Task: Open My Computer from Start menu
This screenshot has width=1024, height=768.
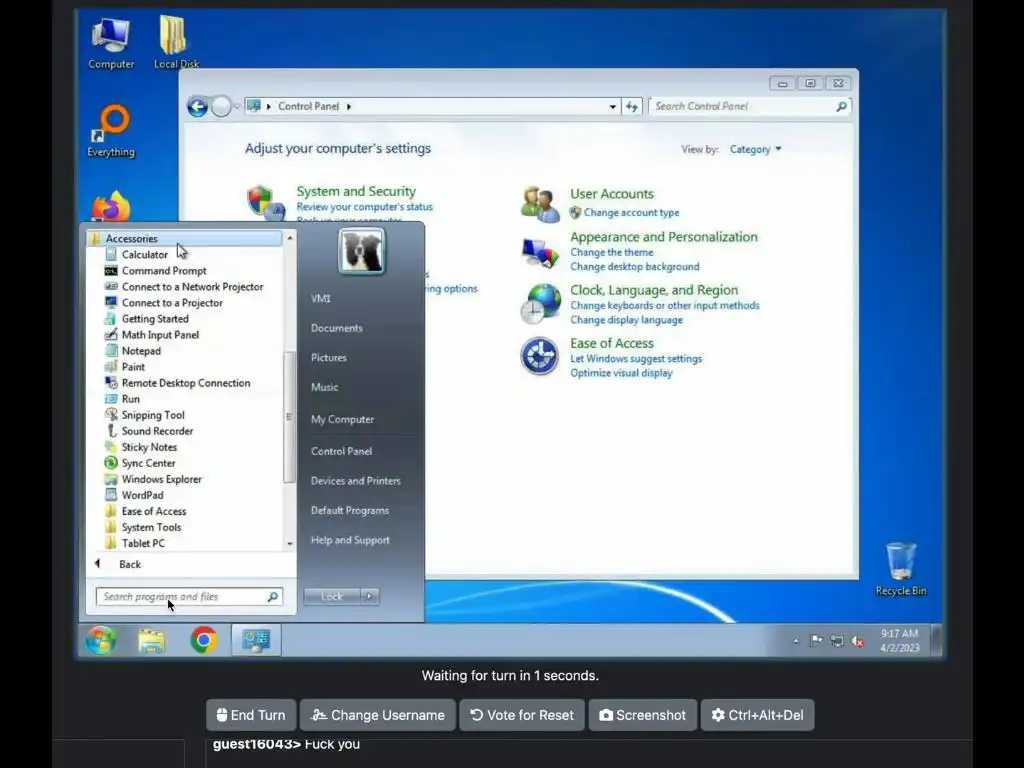Action: 342,419
